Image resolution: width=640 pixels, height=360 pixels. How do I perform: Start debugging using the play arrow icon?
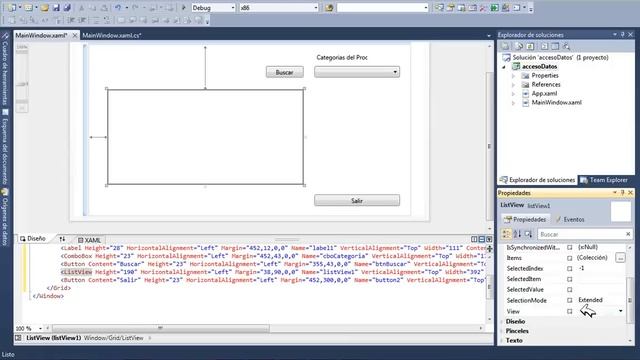click(x=184, y=7)
